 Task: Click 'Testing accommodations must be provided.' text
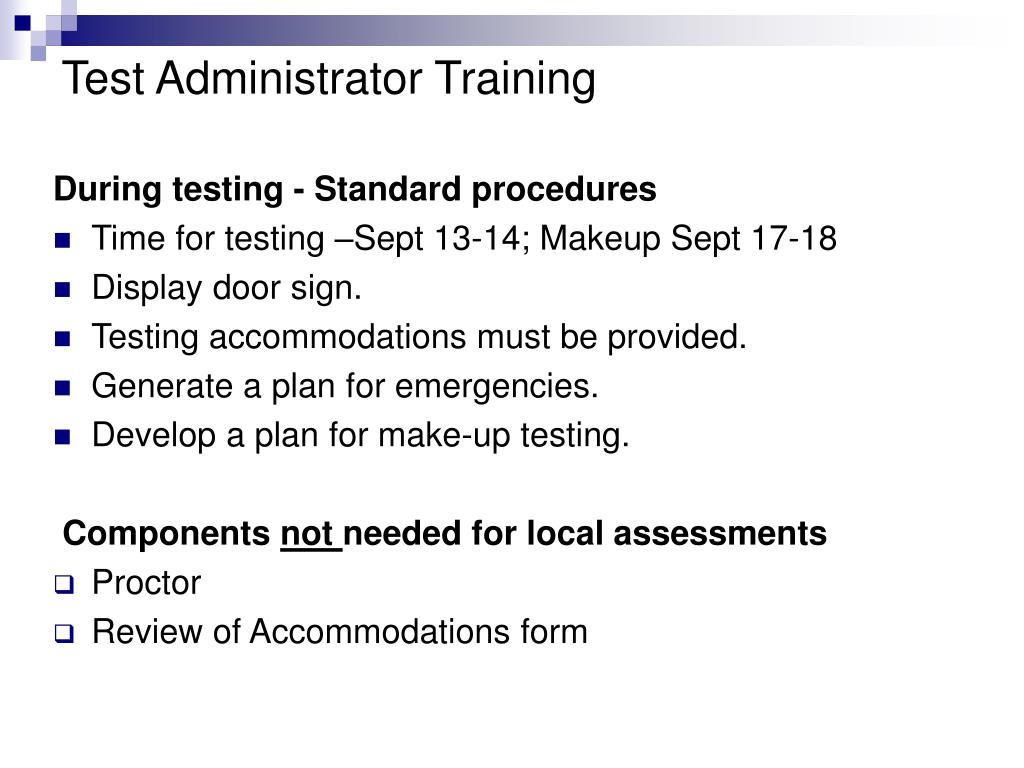pyautogui.click(x=419, y=338)
